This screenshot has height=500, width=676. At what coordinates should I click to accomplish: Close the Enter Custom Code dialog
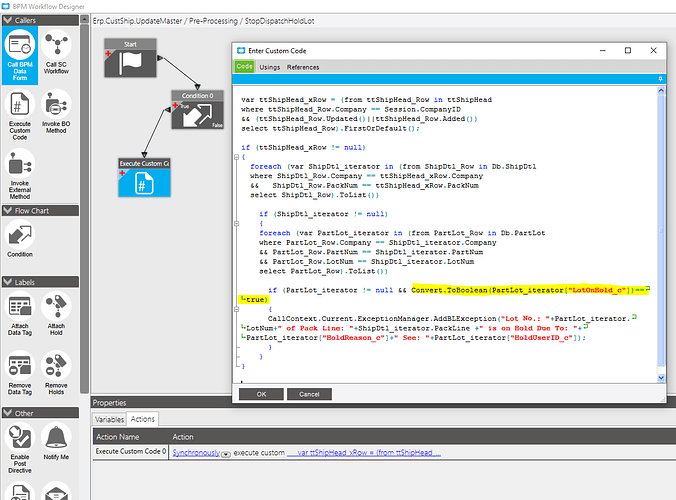[x=653, y=50]
